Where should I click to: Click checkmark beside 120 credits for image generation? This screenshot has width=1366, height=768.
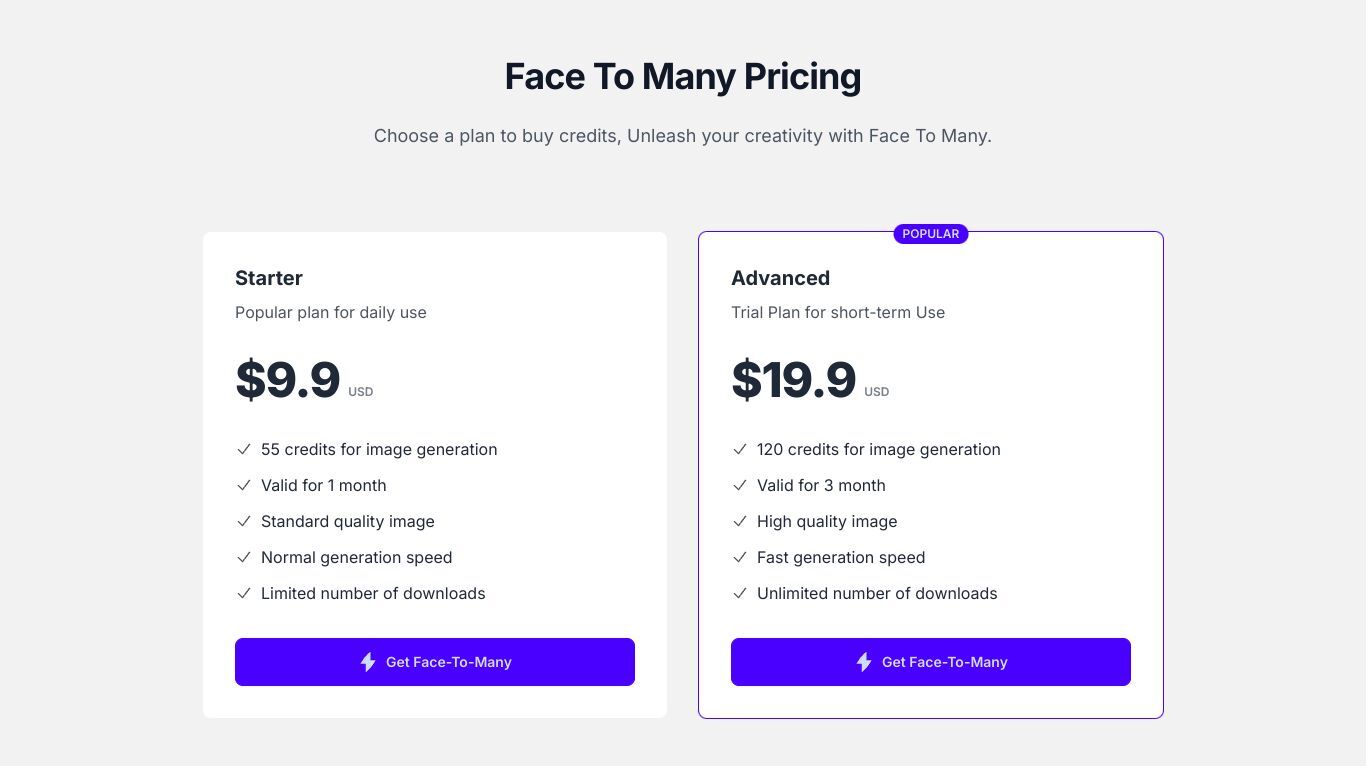pyautogui.click(x=739, y=450)
